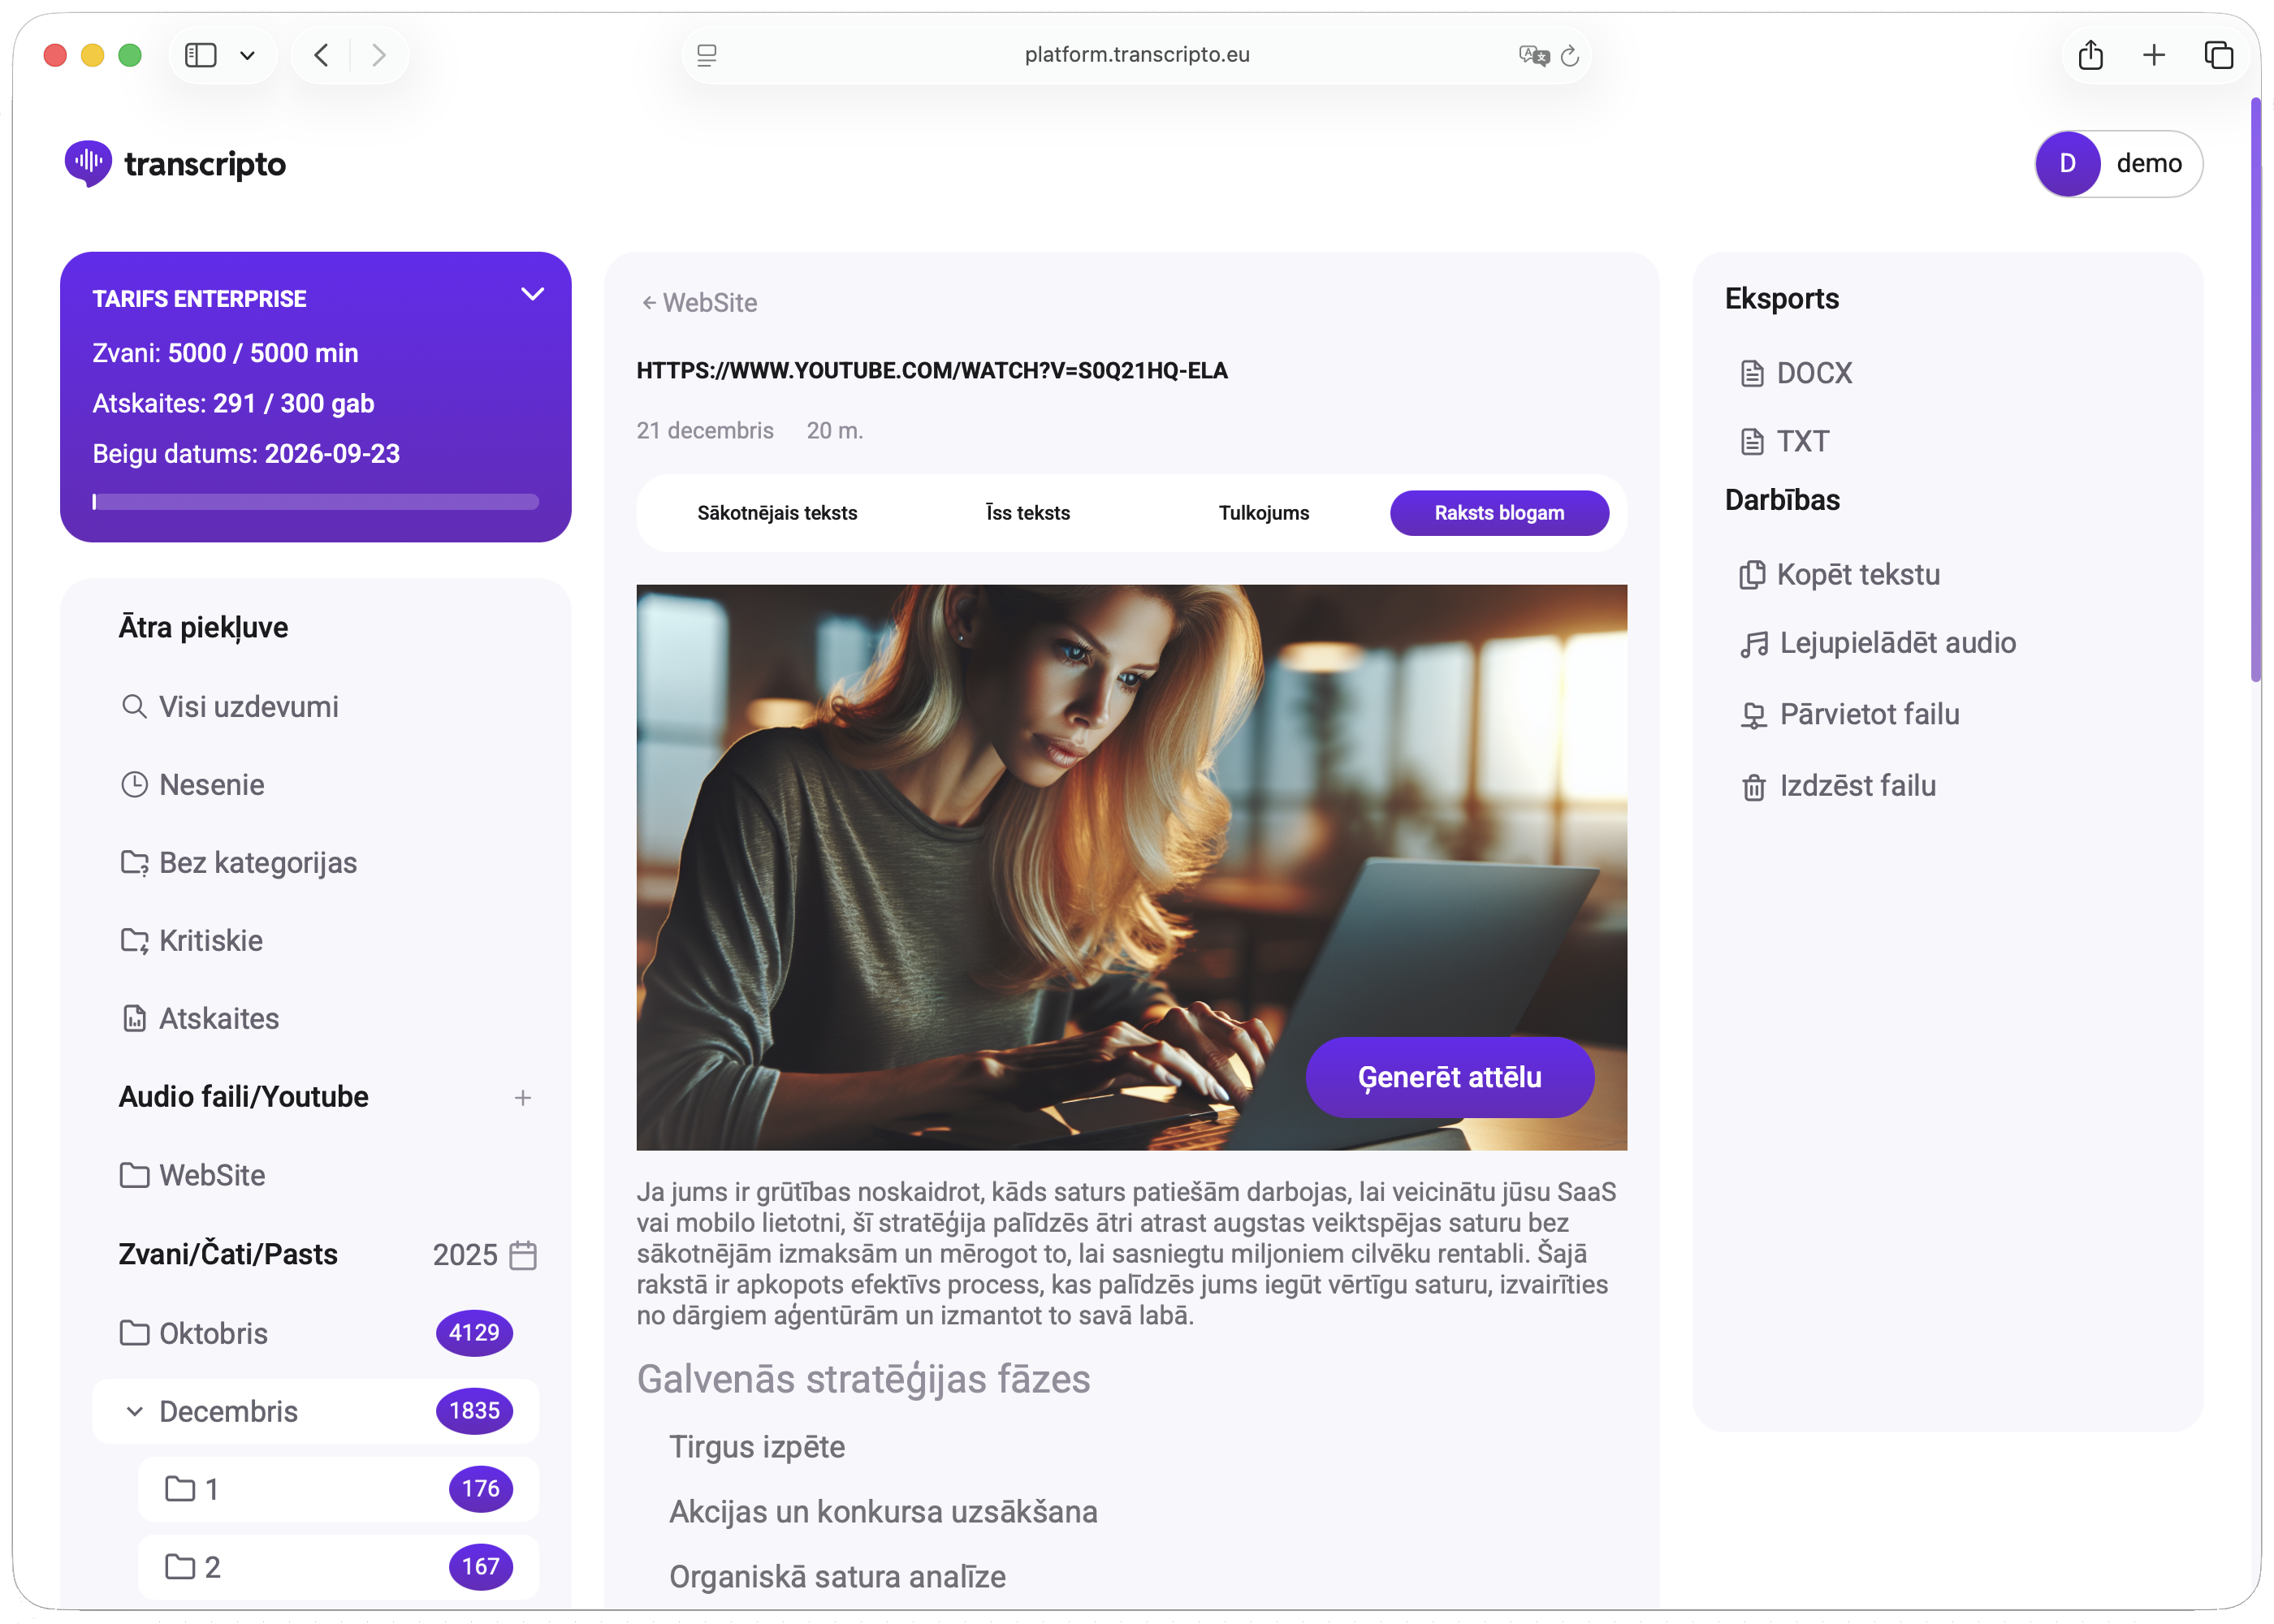This screenshot has height=1624, width=2274.
Task: Click the DOCX export icon
Action: [x=1751, y=373]
